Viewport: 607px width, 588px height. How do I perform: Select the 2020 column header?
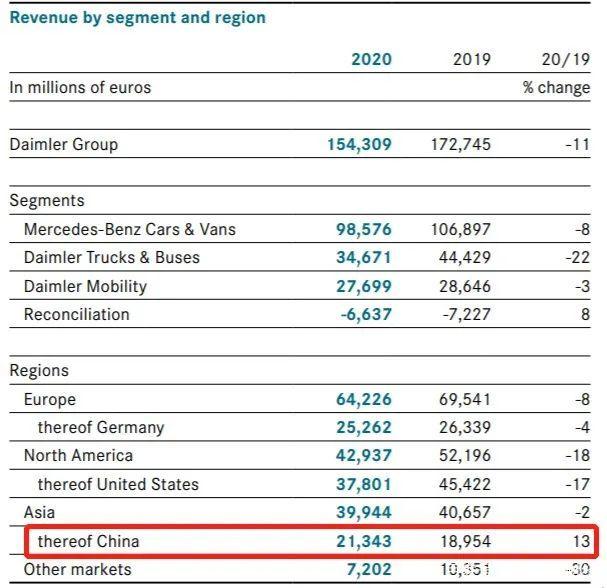371,58
